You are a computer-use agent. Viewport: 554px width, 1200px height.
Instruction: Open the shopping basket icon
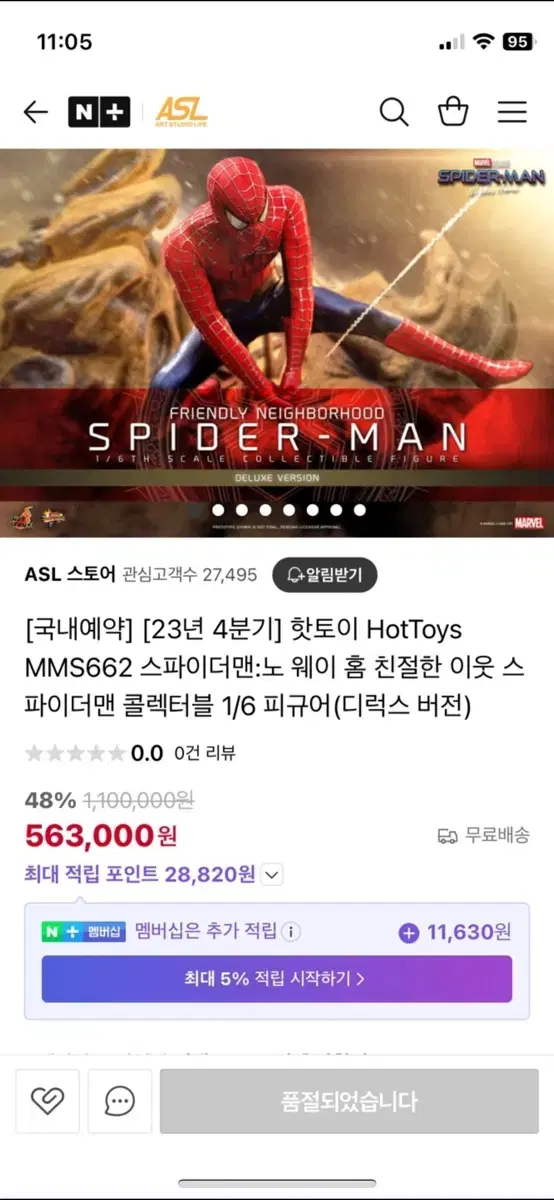tap(453, 111)
